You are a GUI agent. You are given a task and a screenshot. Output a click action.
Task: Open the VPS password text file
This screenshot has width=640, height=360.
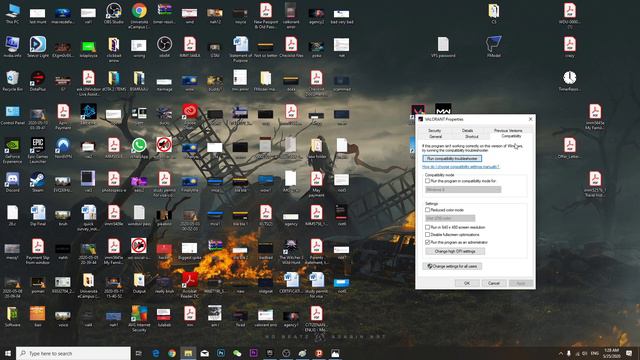443,47
